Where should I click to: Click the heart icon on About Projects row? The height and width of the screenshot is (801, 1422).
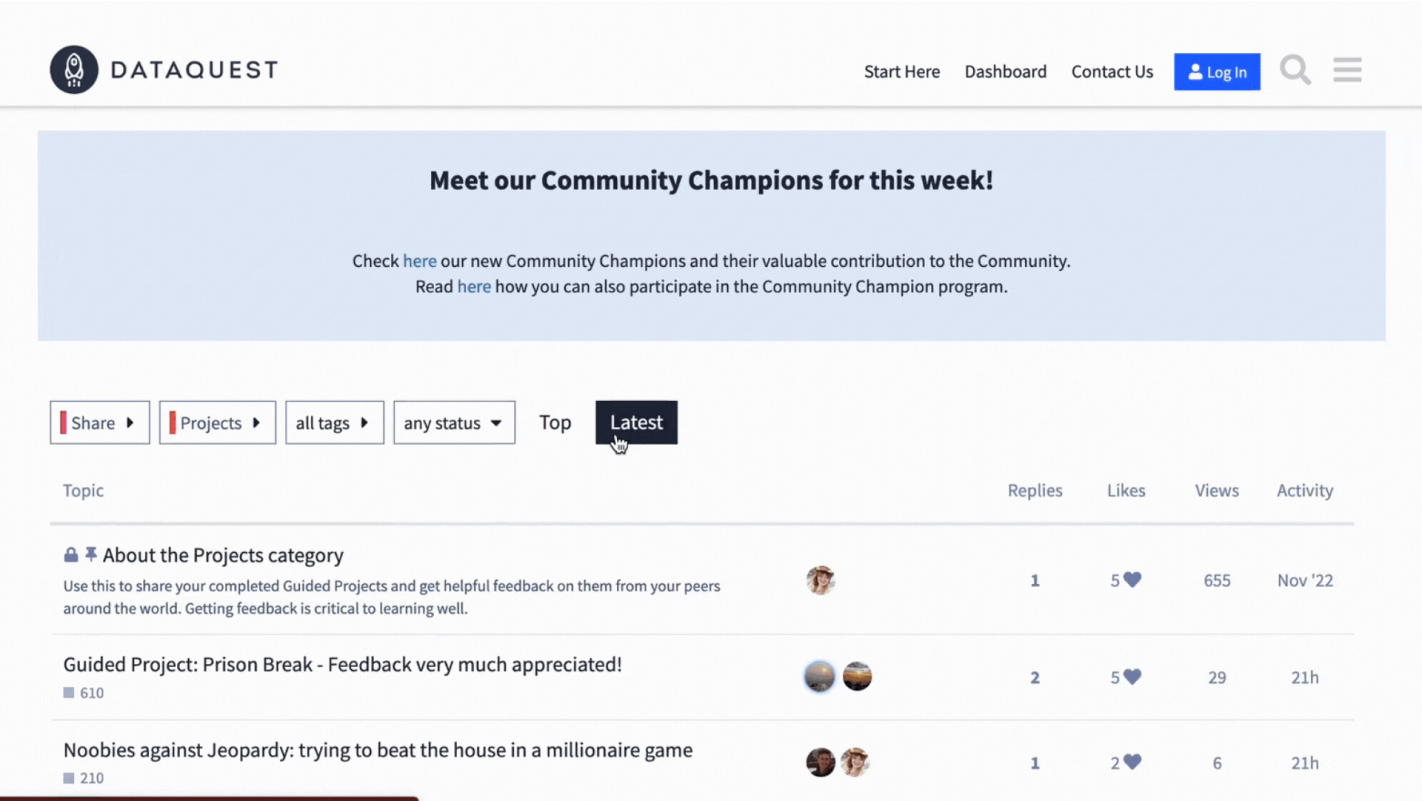[x=1132, y=580]
